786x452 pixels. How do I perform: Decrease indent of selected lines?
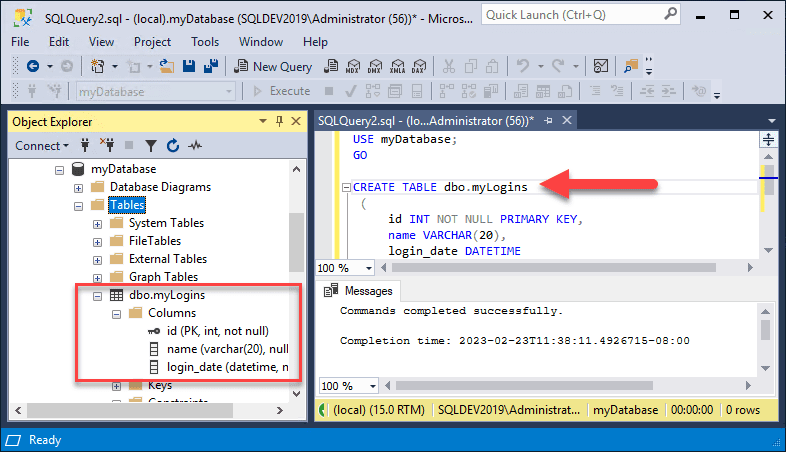tap(647, 91)
